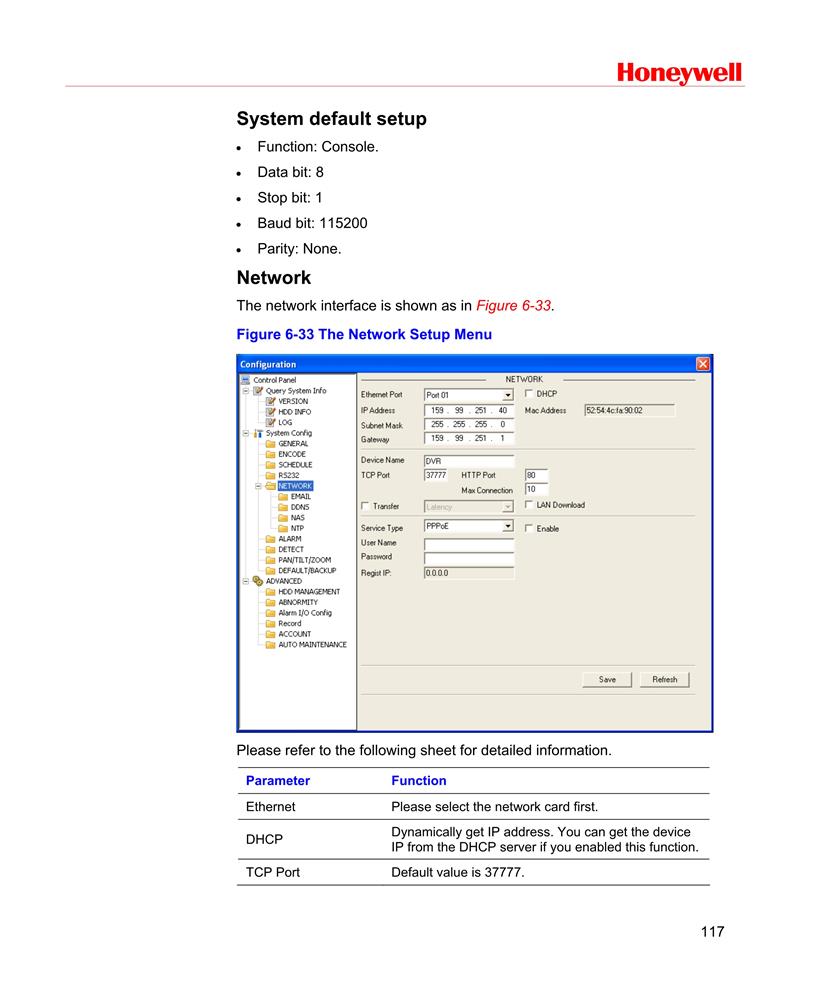Click the Gateway address field

[469, 439]
